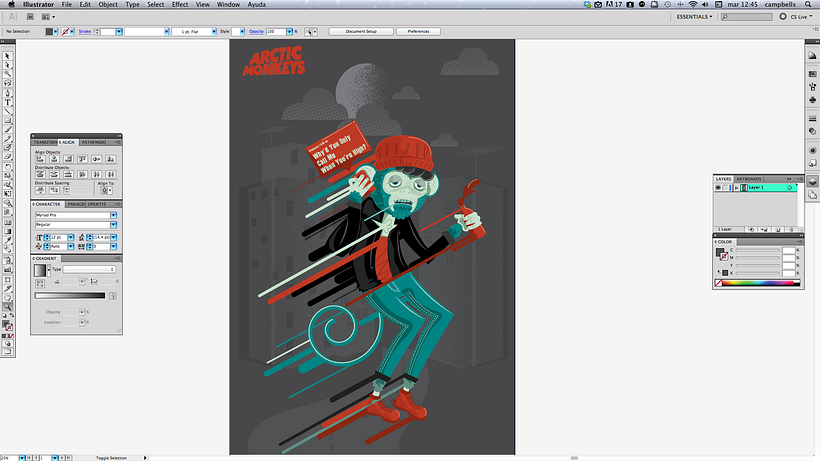Open the Myriad Pro font family dropdown
This screenshot has height=461, width=820.
coord(113,215)
